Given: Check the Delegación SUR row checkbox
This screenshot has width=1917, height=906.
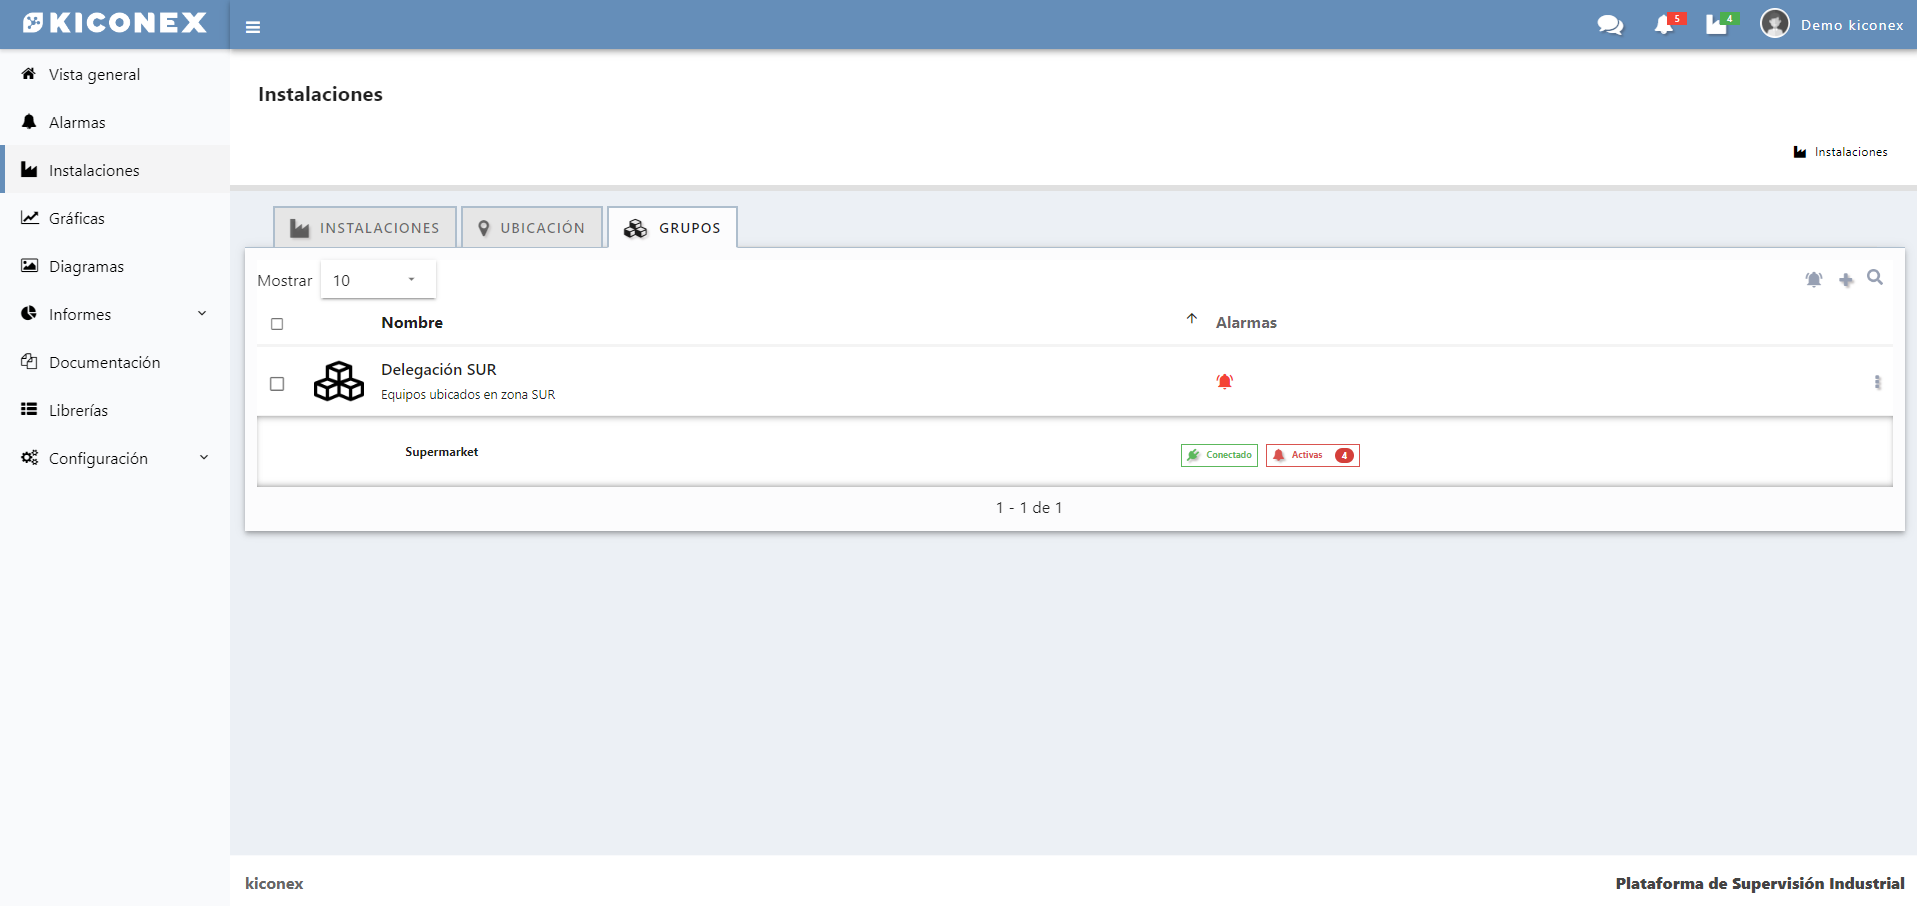Looking at the screenshot, I should (x=277, y=384).
